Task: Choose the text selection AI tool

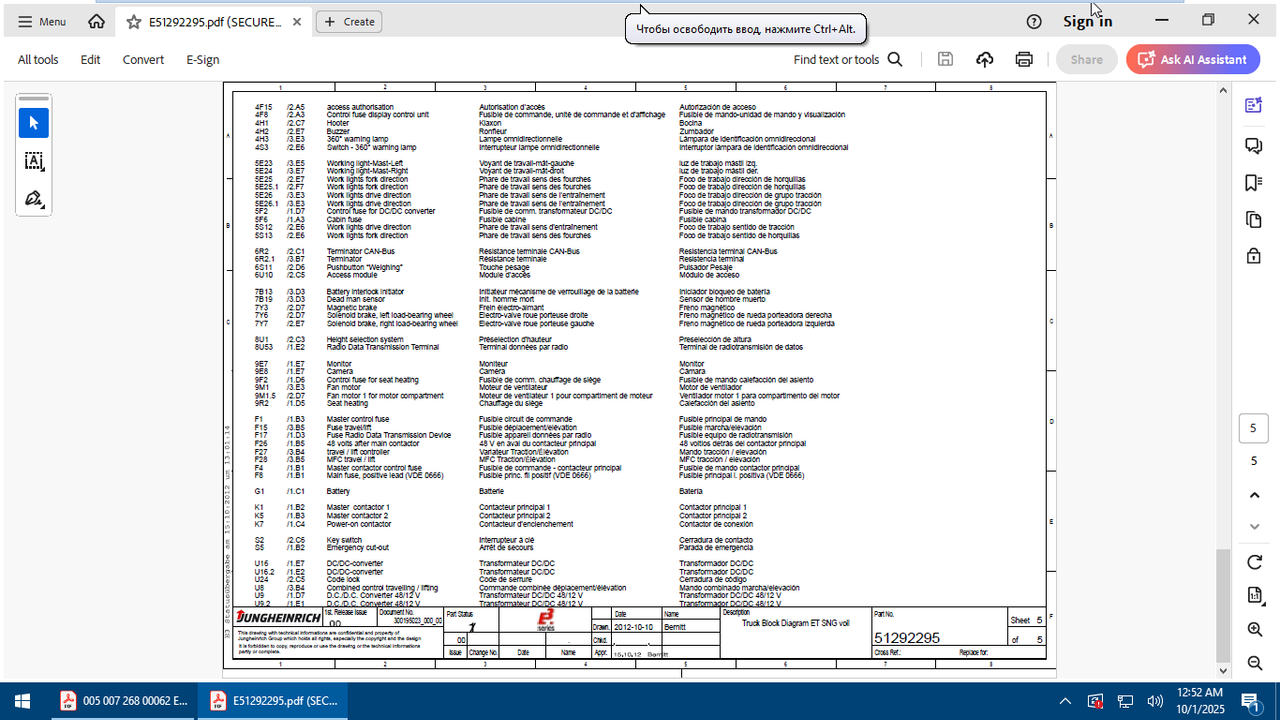Action: pyautogui.click(x=34, y=161)
